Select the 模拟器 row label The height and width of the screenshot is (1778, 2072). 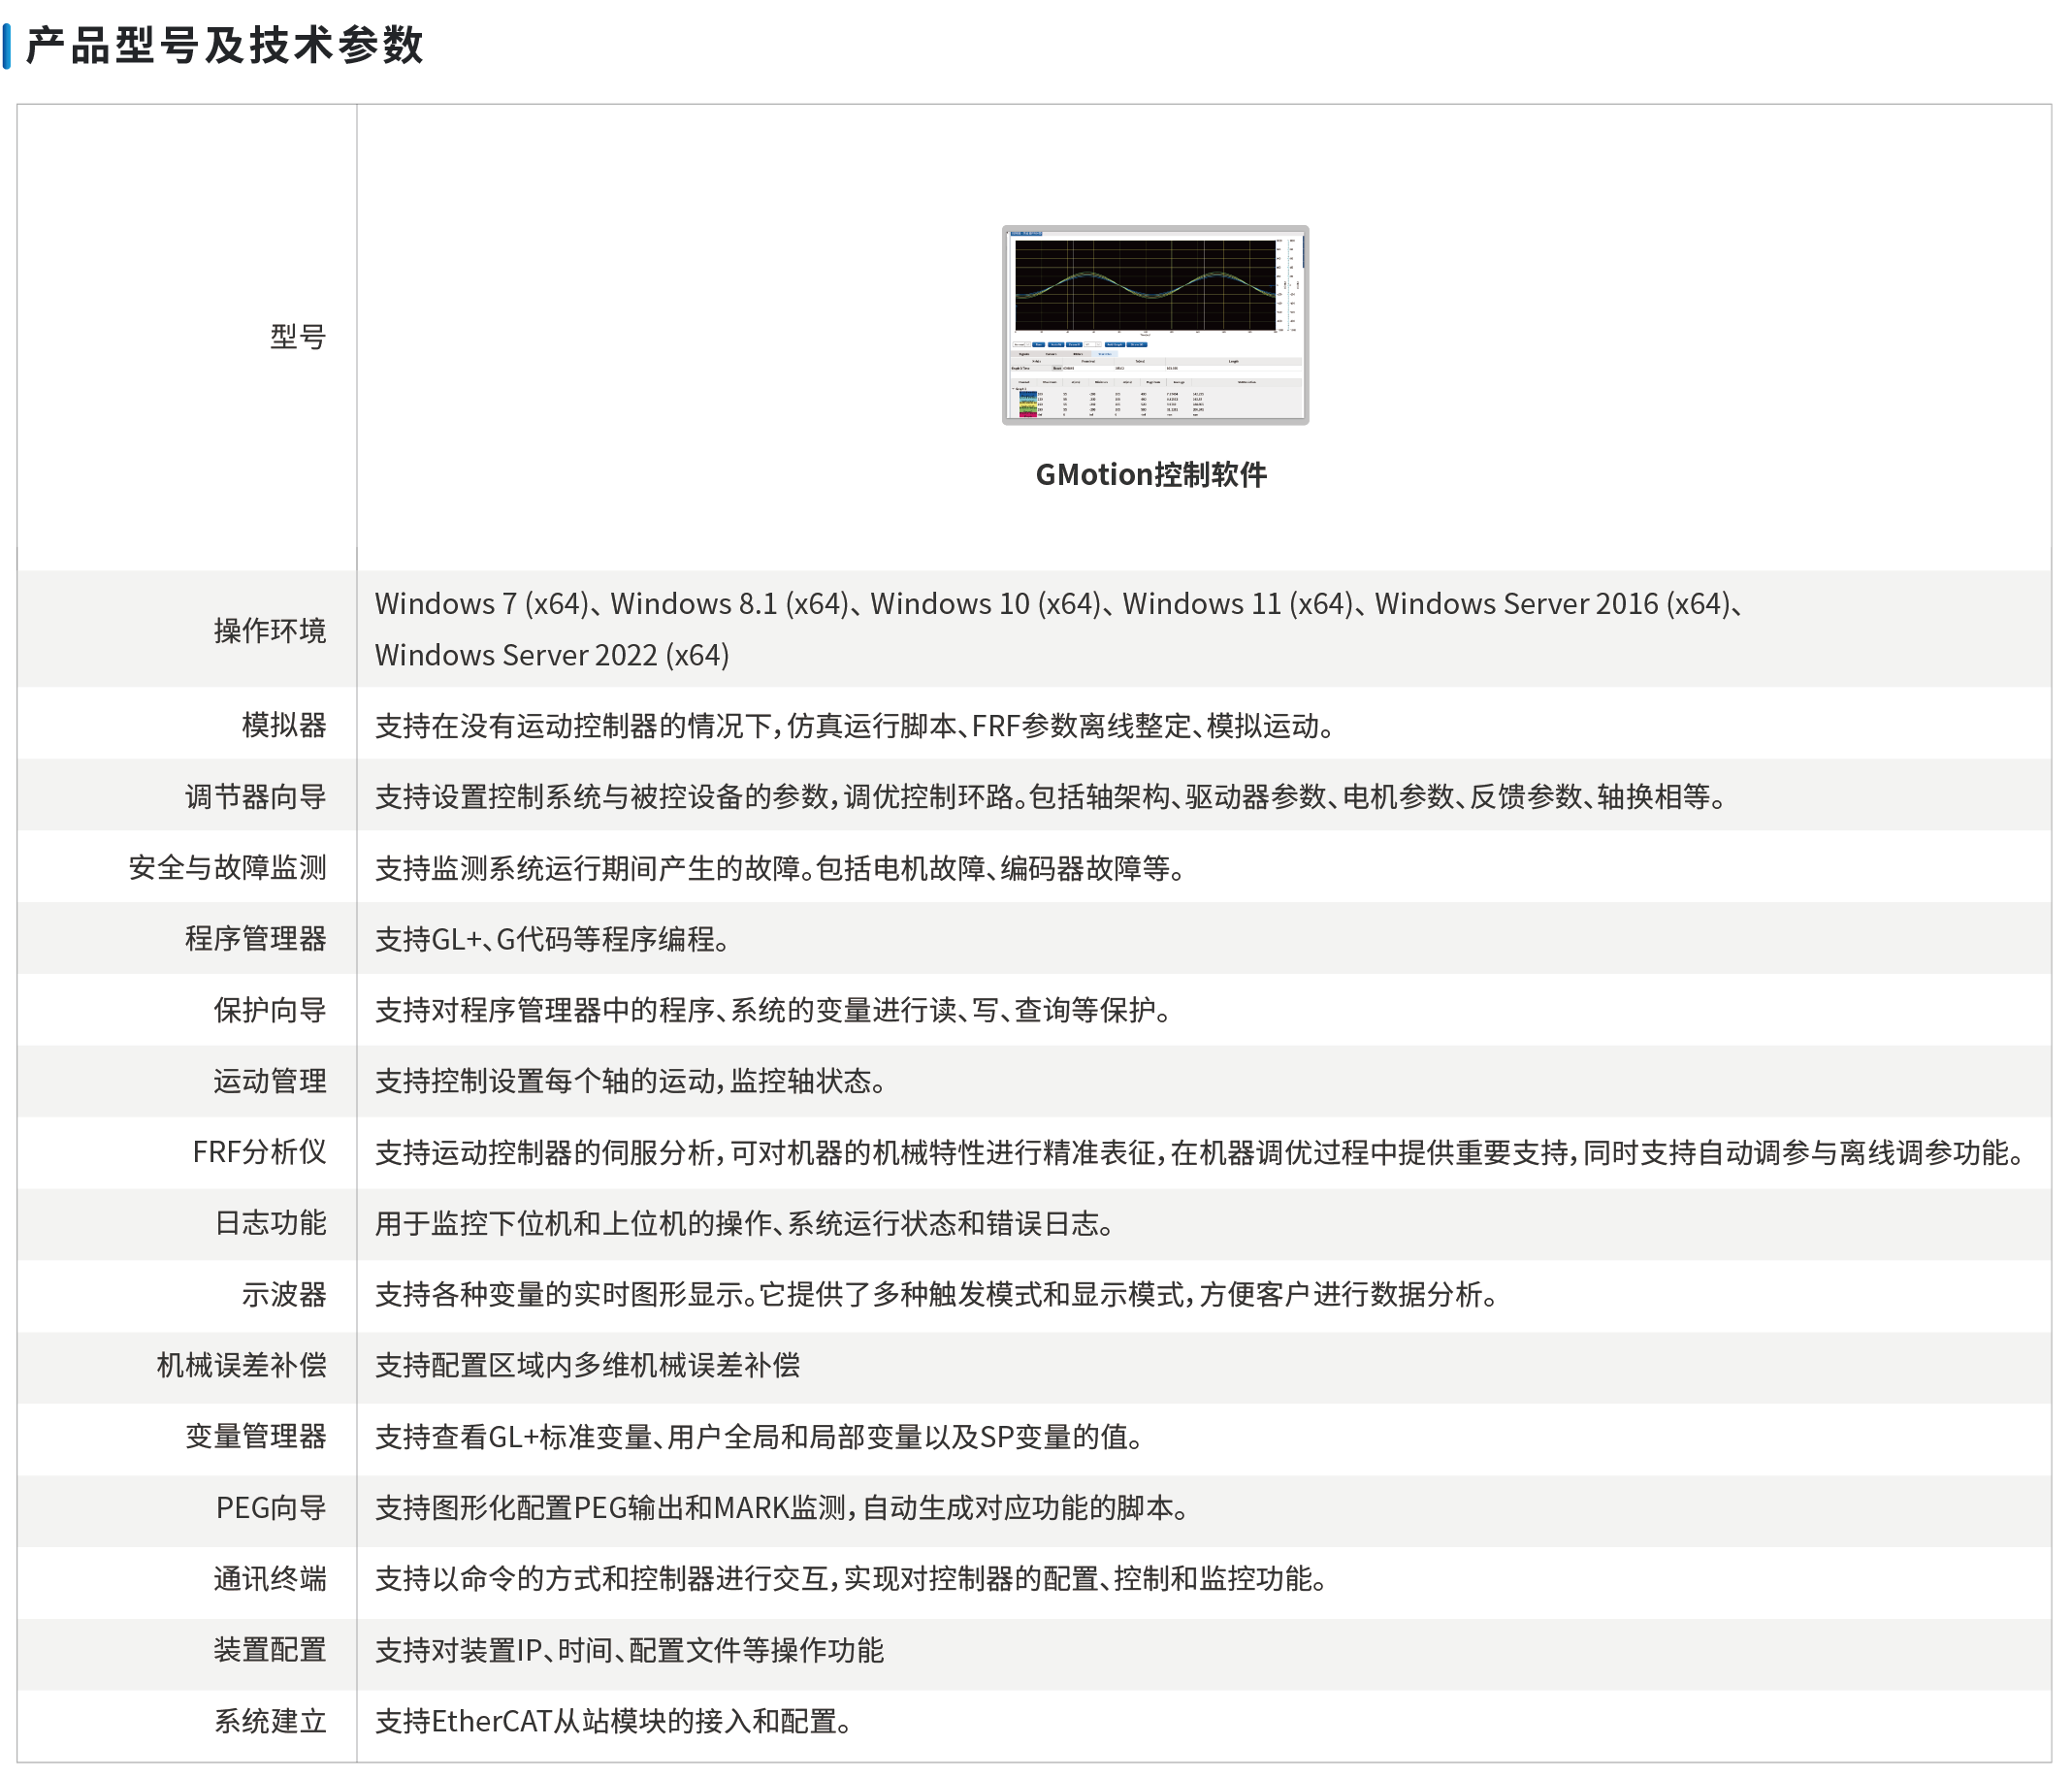284,725
